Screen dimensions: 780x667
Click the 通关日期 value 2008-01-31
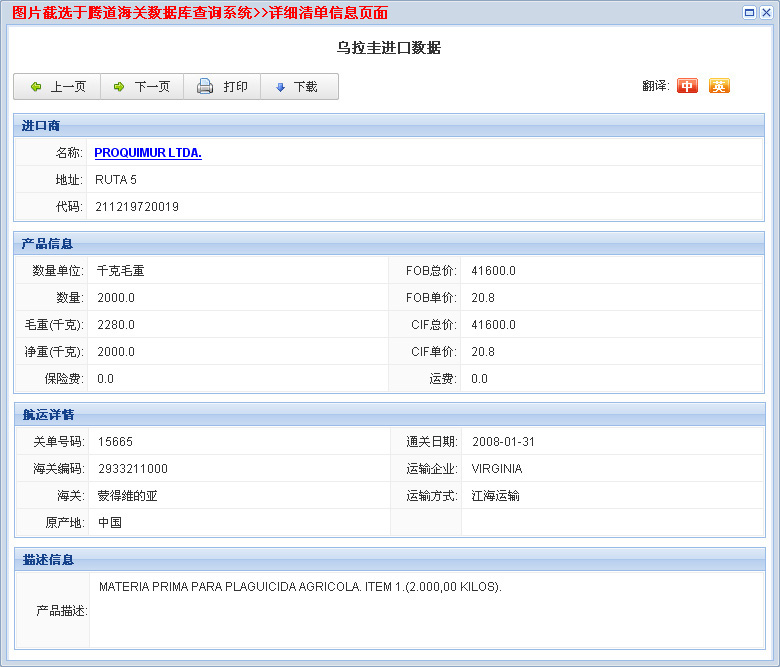(503, 442)
